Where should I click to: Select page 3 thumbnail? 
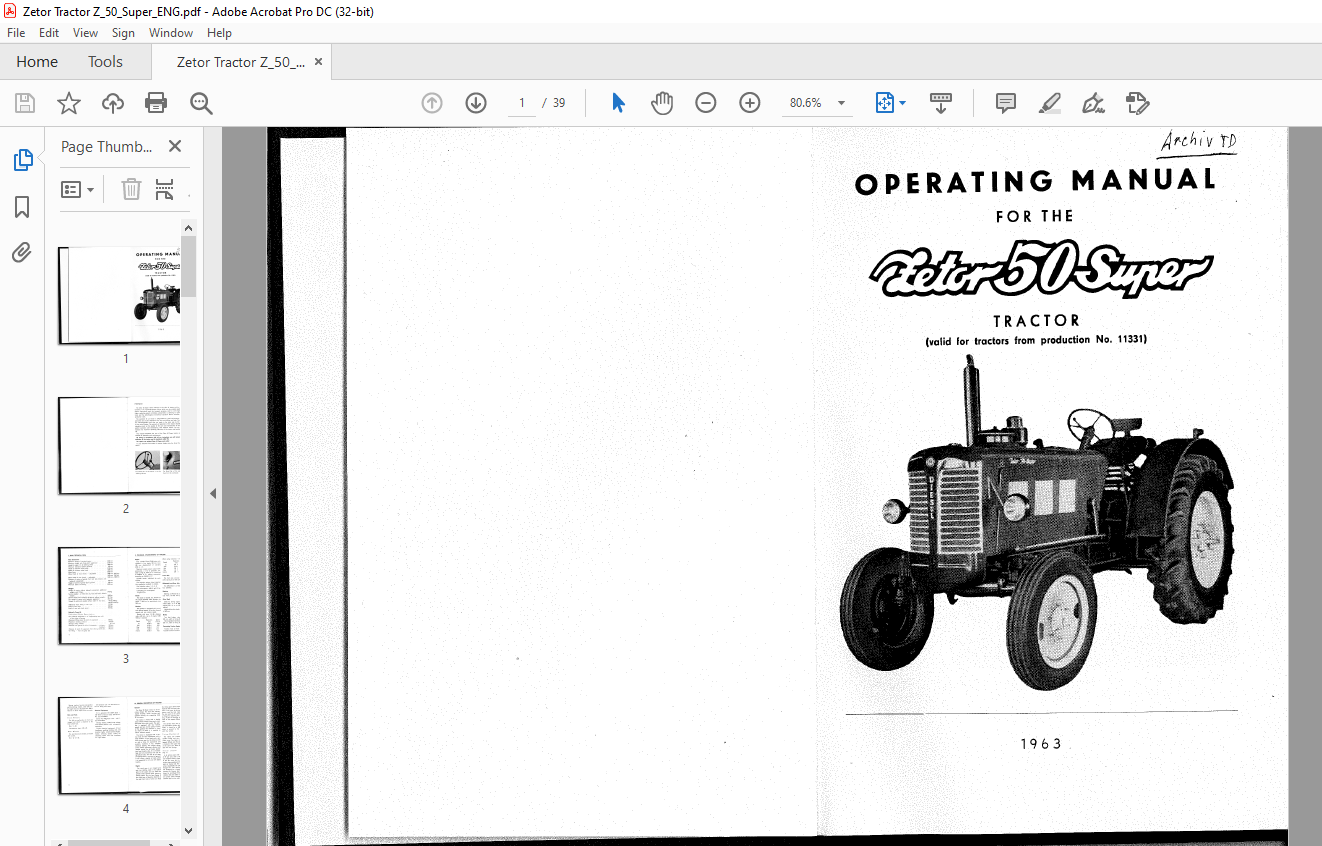(x=119, y=595)
